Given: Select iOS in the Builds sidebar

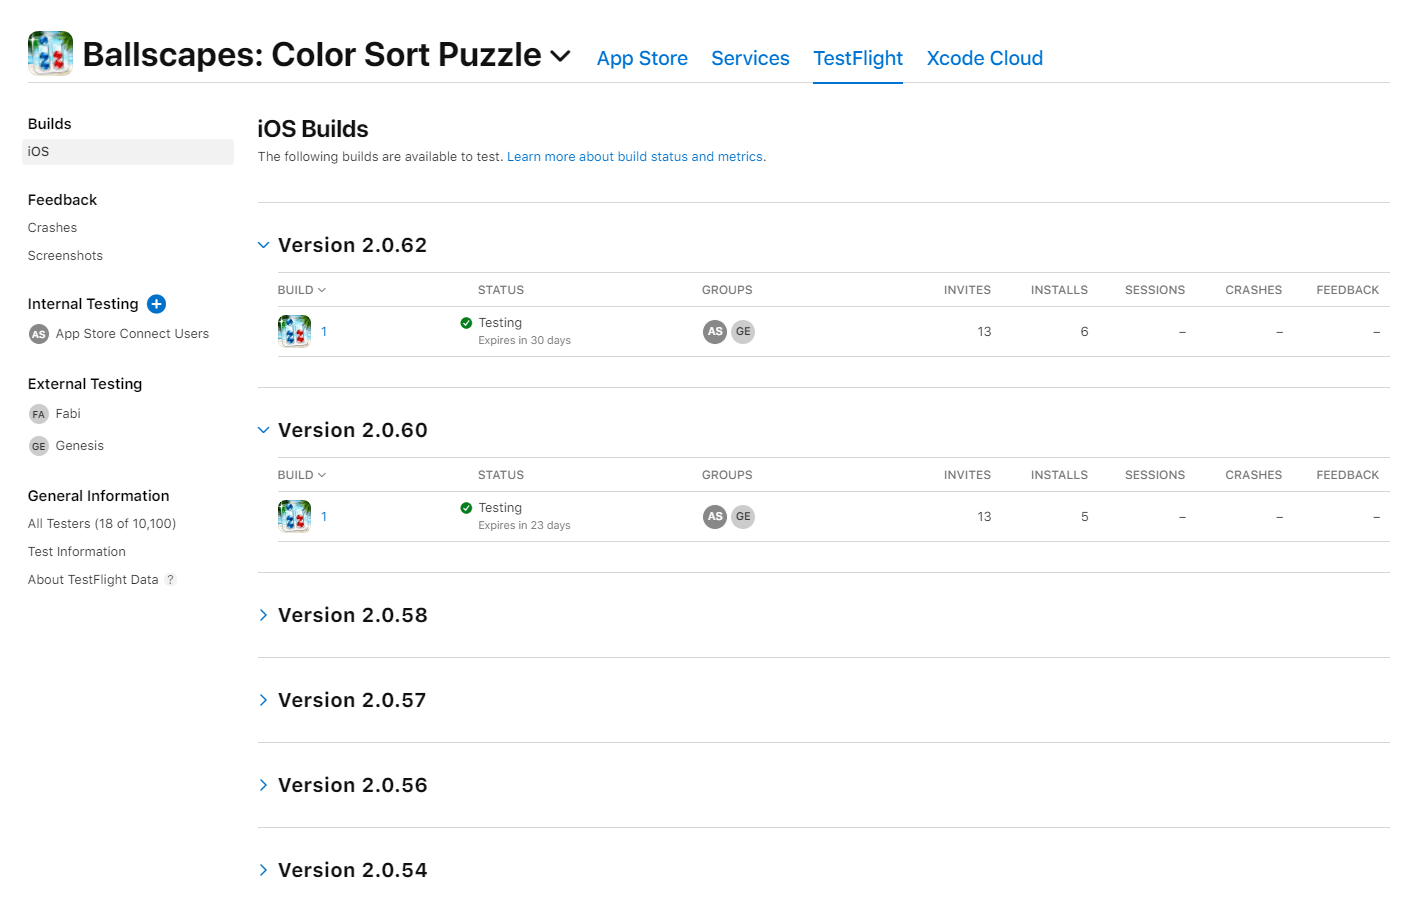Looking at the screenshot, I should pyautogui.click(x=37, y=151).
